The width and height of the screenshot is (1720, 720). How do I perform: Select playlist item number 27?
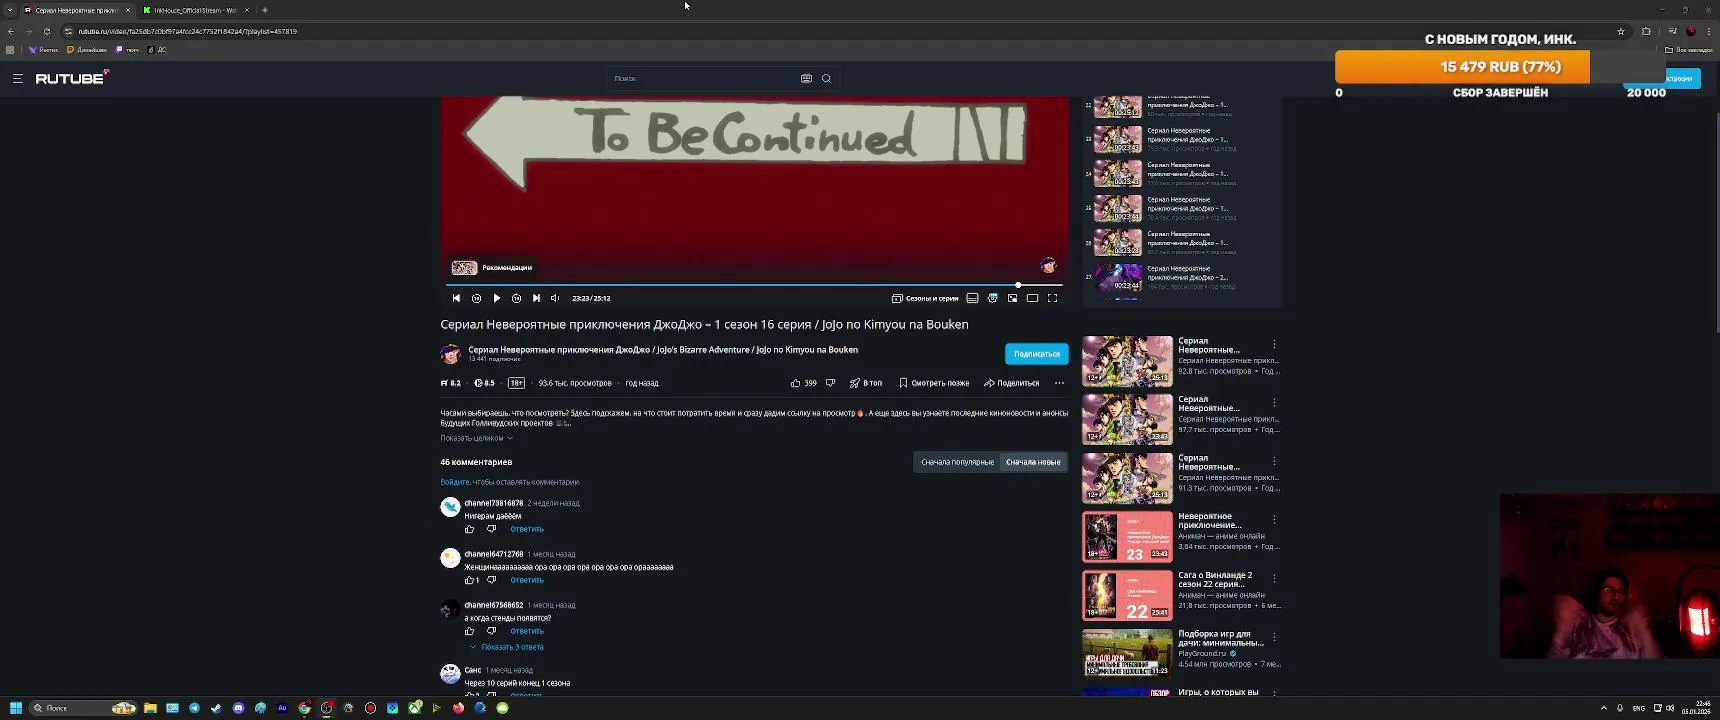point(1182,277)
